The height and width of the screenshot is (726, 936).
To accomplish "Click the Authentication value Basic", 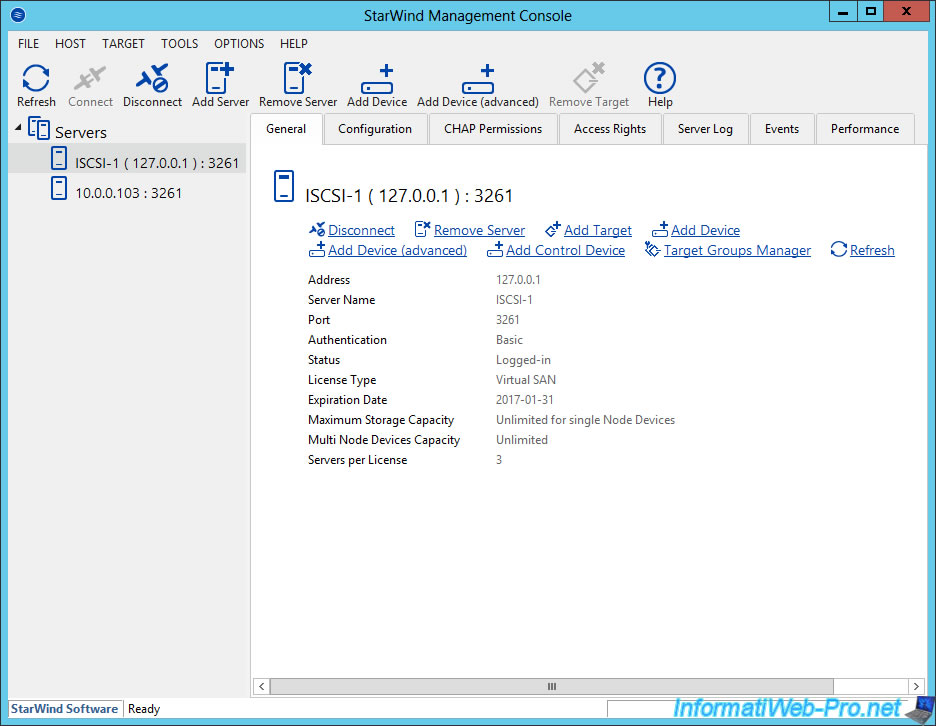I will point(509,340).
